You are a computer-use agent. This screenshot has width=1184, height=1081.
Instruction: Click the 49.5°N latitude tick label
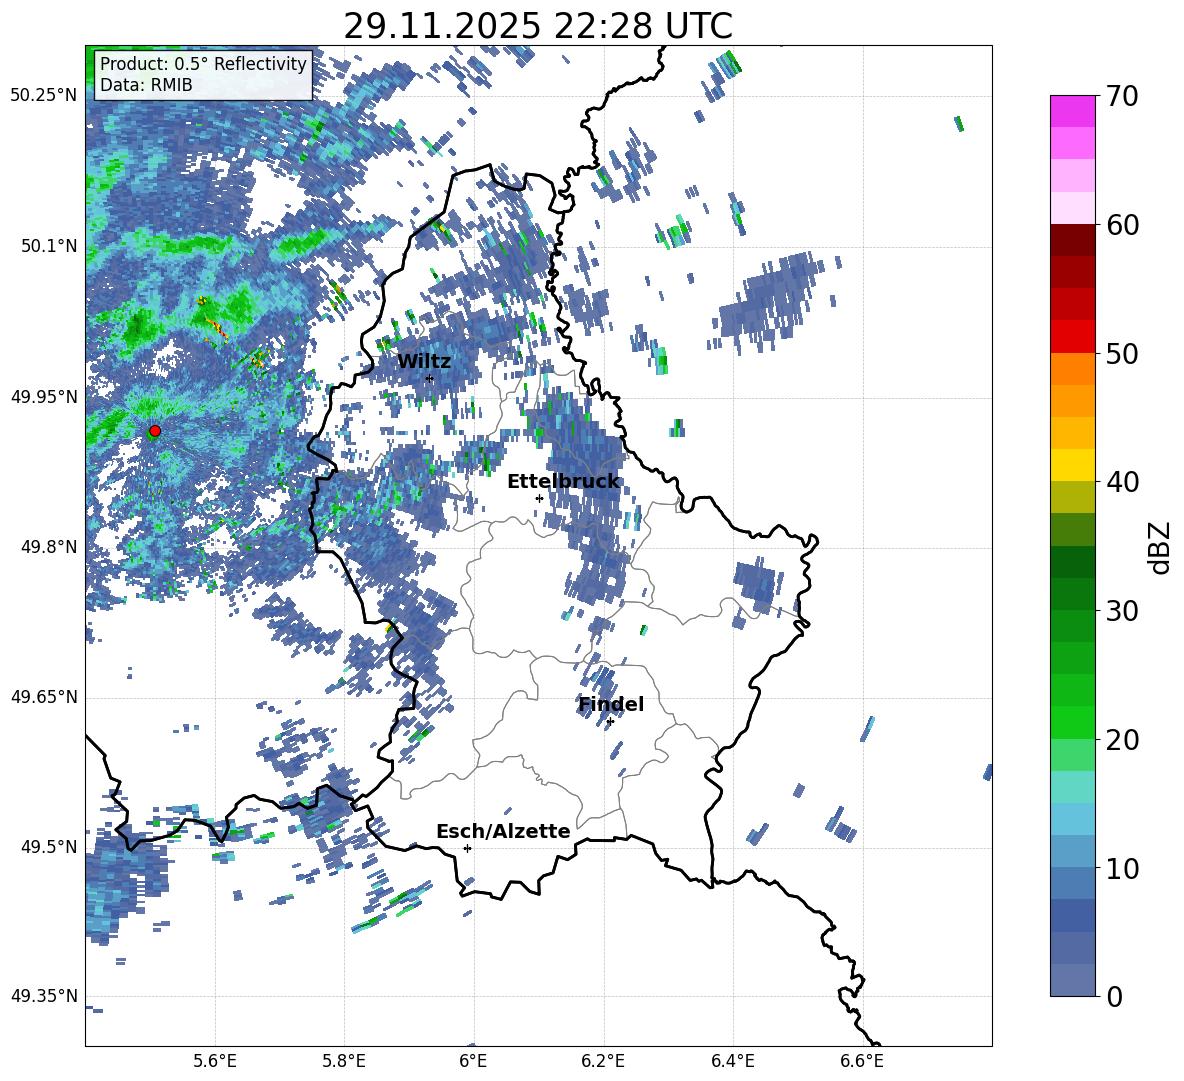pos(48,847)
